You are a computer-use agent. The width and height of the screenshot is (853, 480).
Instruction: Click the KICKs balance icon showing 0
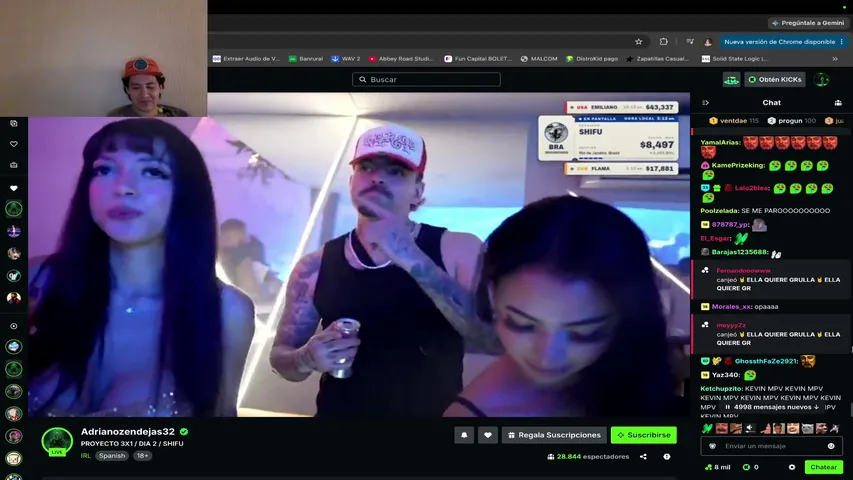click(746, 467)
